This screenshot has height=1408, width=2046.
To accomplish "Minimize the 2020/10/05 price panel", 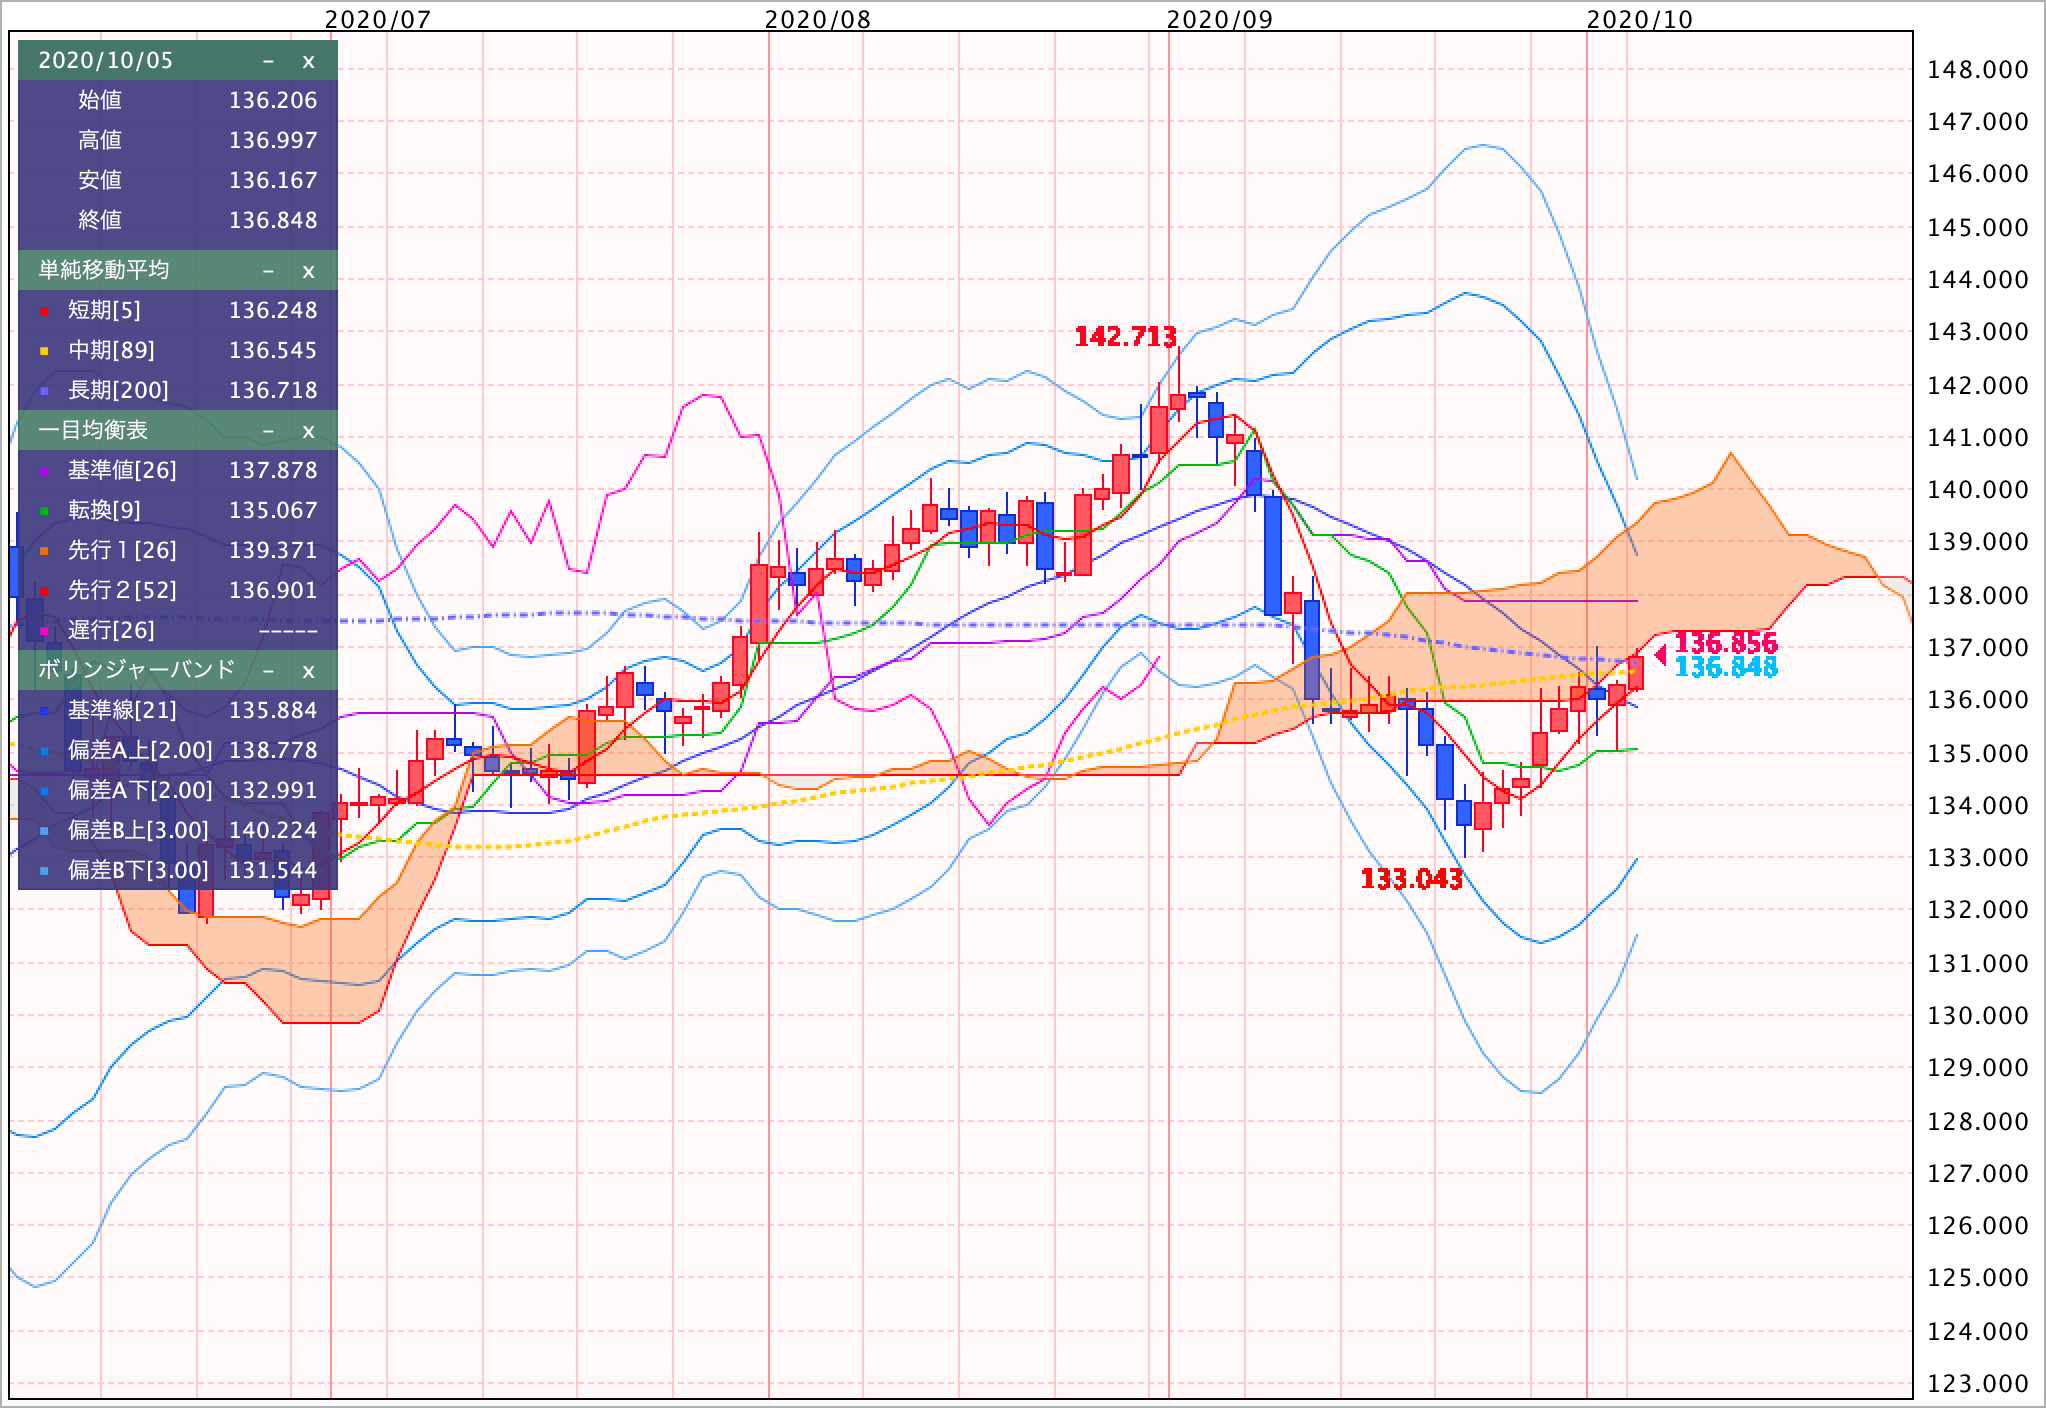I will tap(268, 61).
